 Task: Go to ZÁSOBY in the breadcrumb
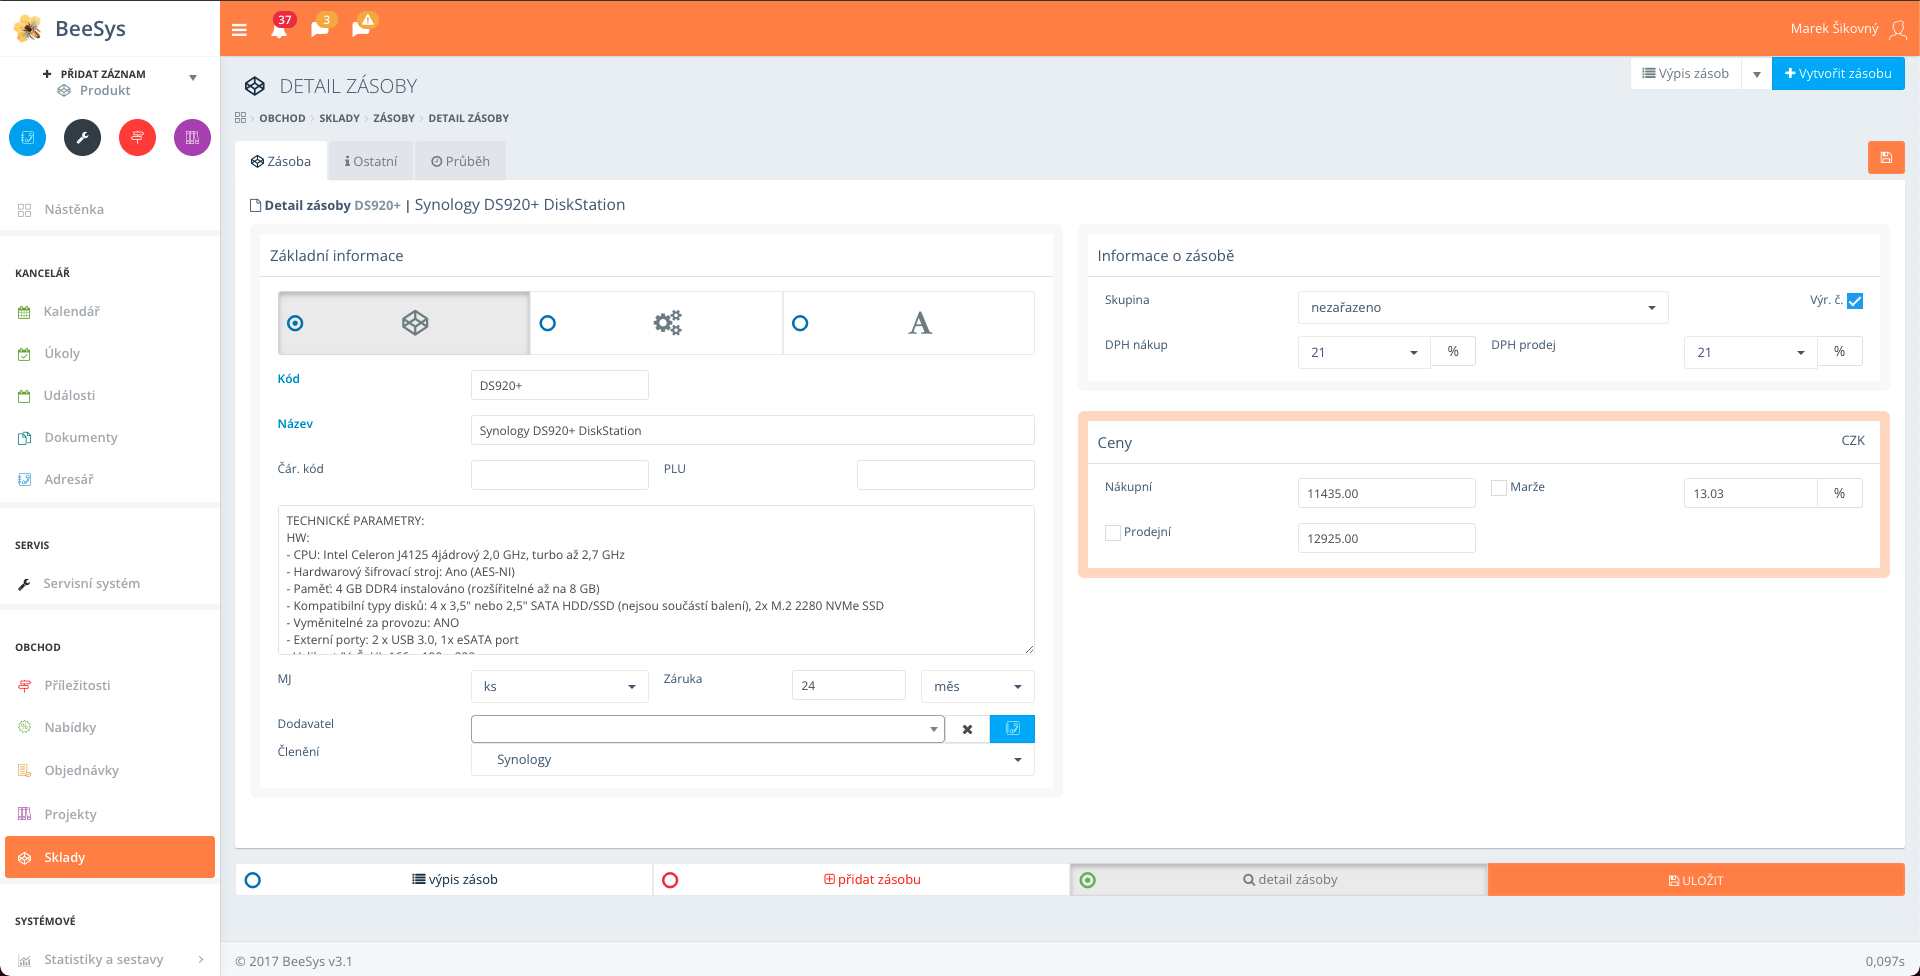pyautogui.click(x=394, y=118)
